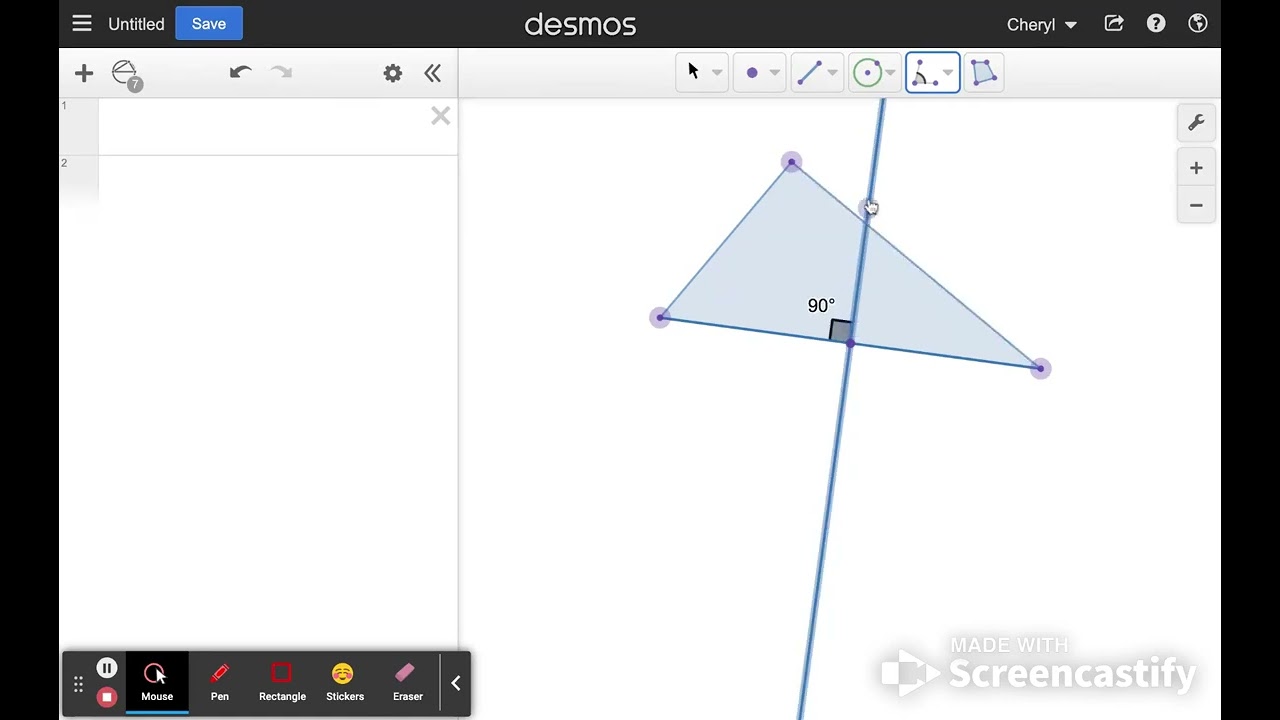Click the 90° angle label
1280x720 pixels.
(821, 306)
